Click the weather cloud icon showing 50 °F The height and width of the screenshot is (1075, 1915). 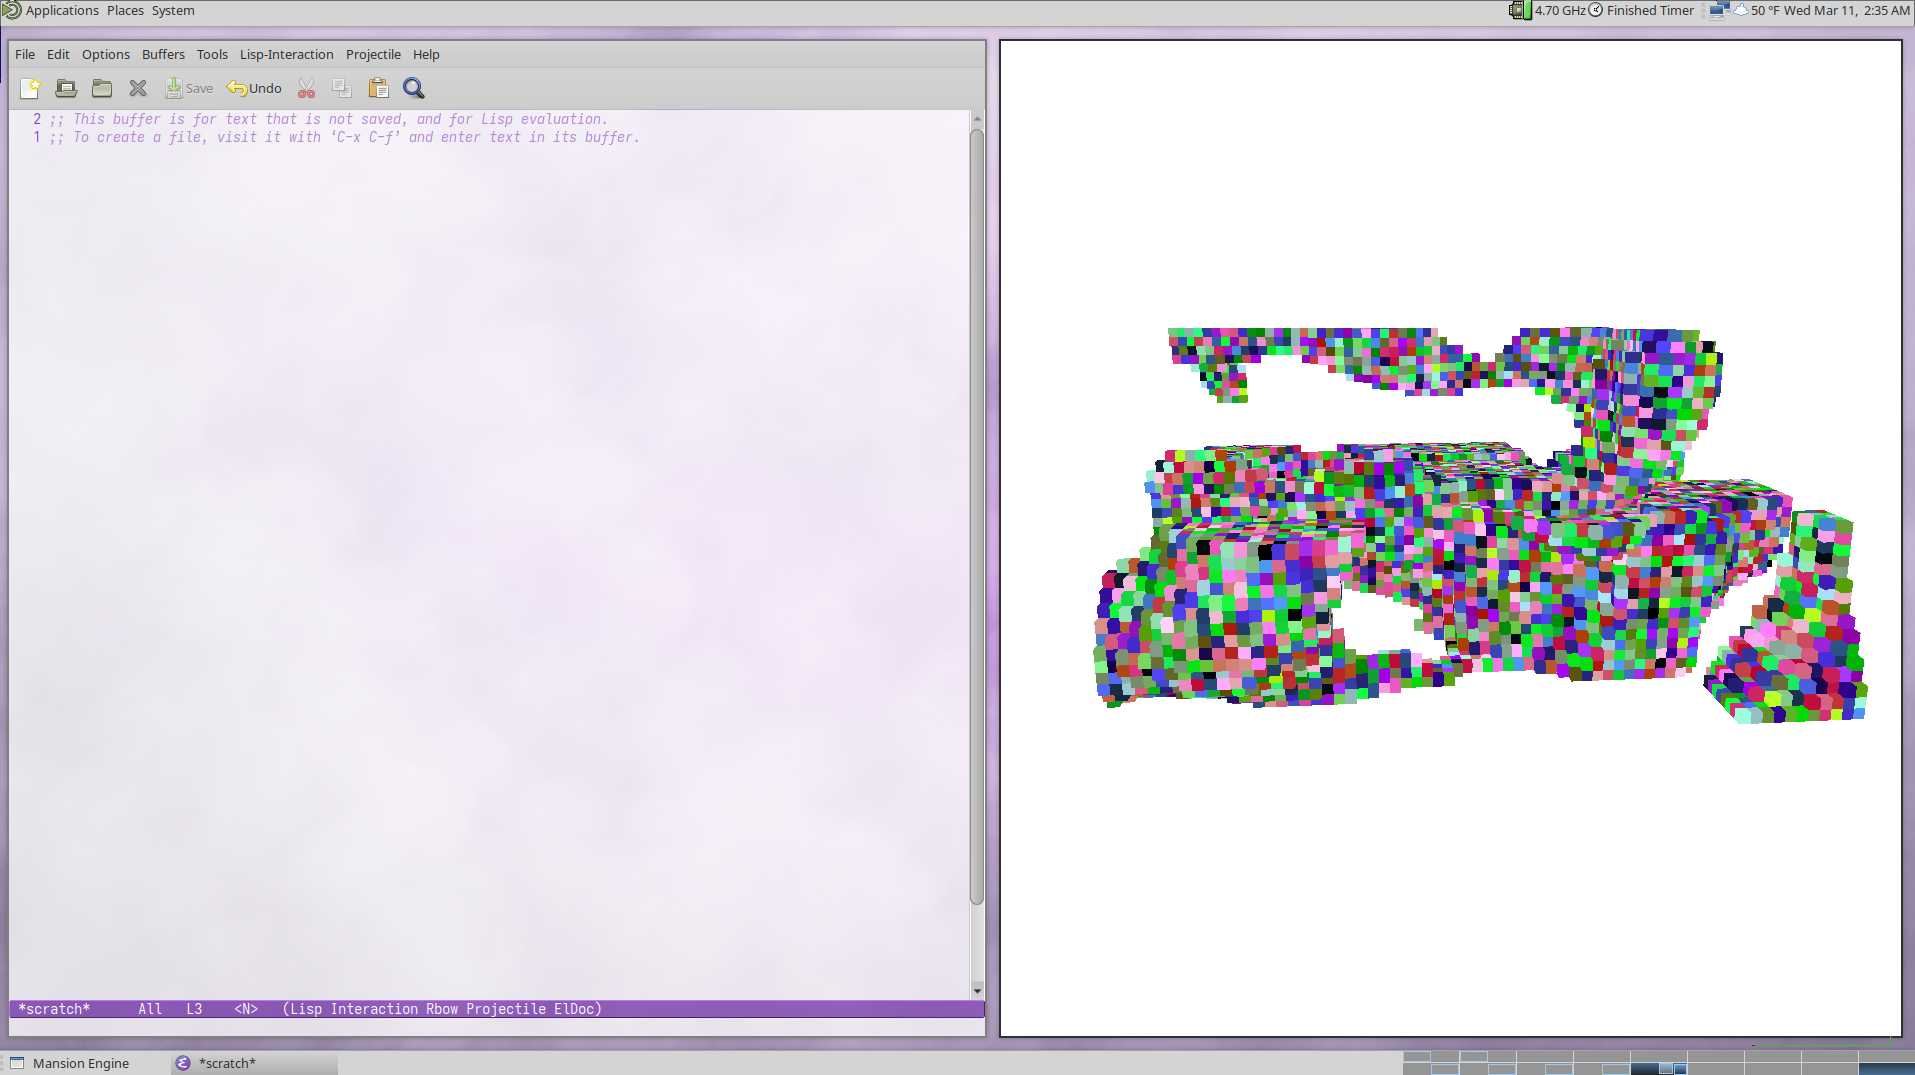[x=1741, y=11]
